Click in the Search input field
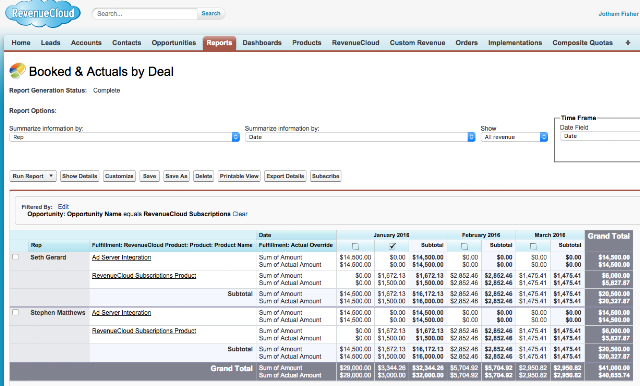The height and width of the screenshot is (386, 640). click(145, 13)
